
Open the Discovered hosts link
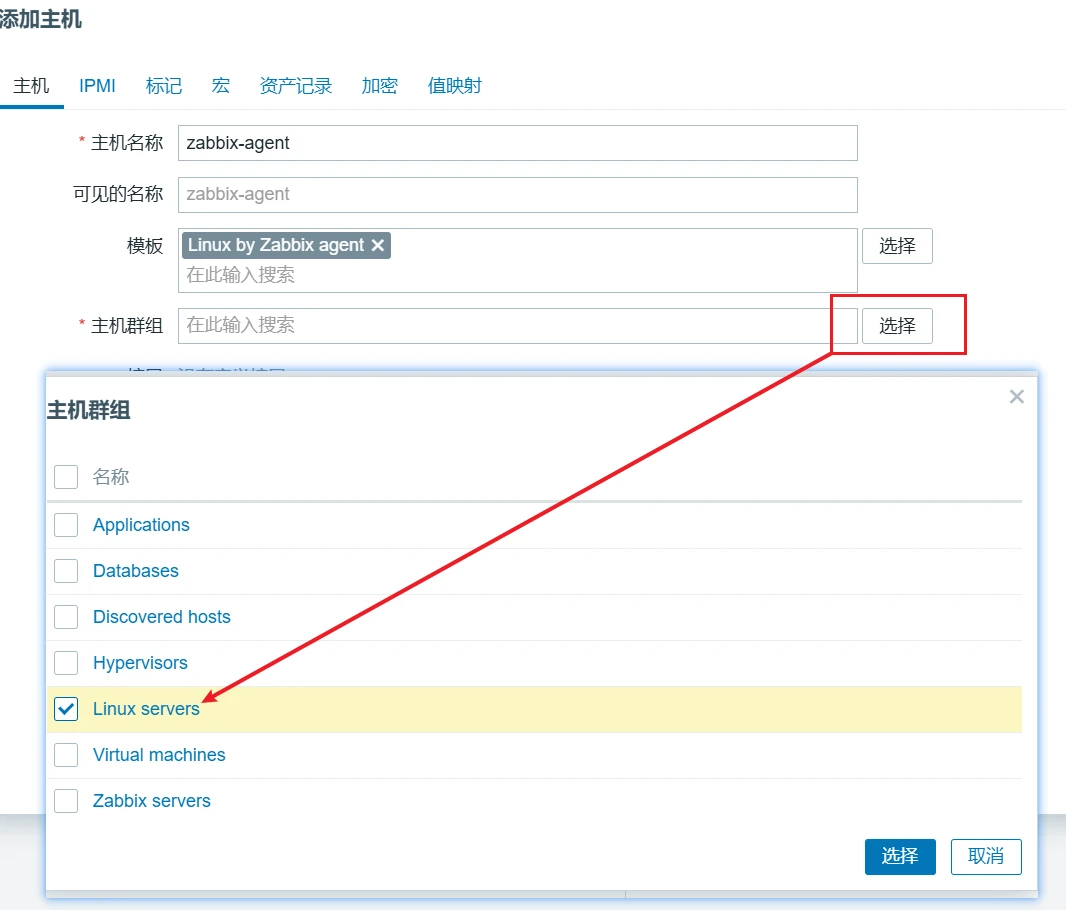coord(161,617)
